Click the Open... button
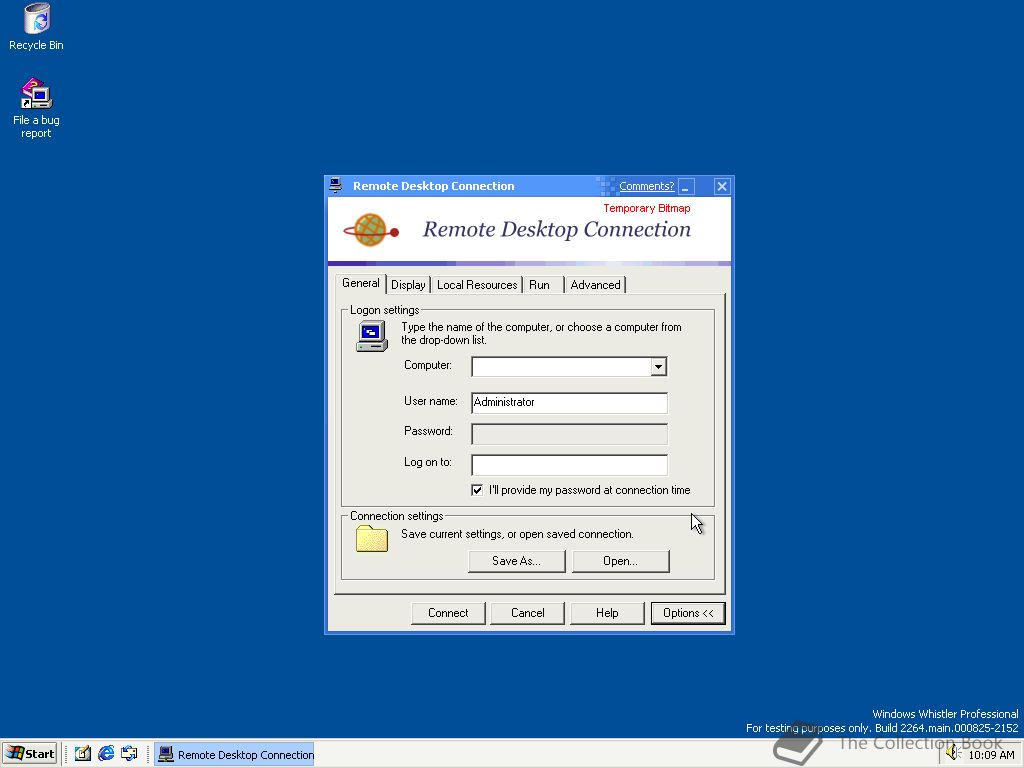The width and height of the screenshot is (1024, 768). coord(620,561)
